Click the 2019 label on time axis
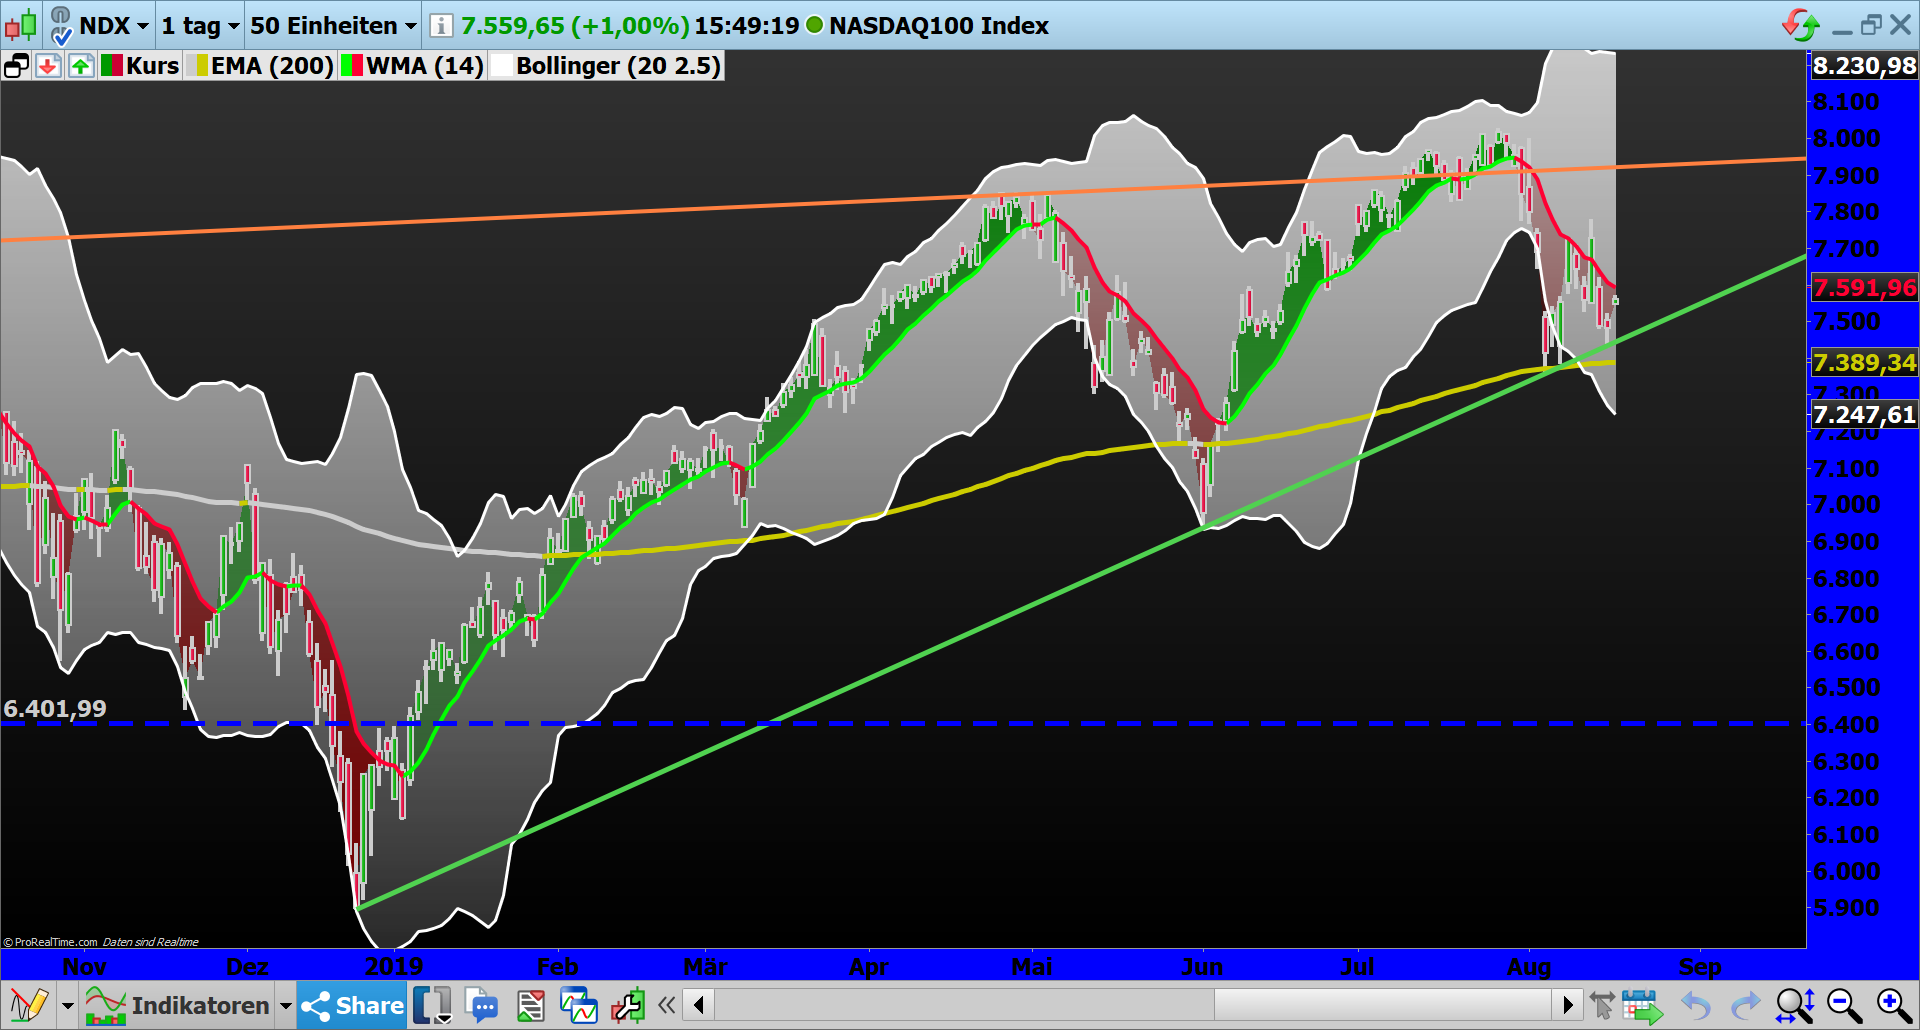1920x1030 pixels. (x=393, y=966)
